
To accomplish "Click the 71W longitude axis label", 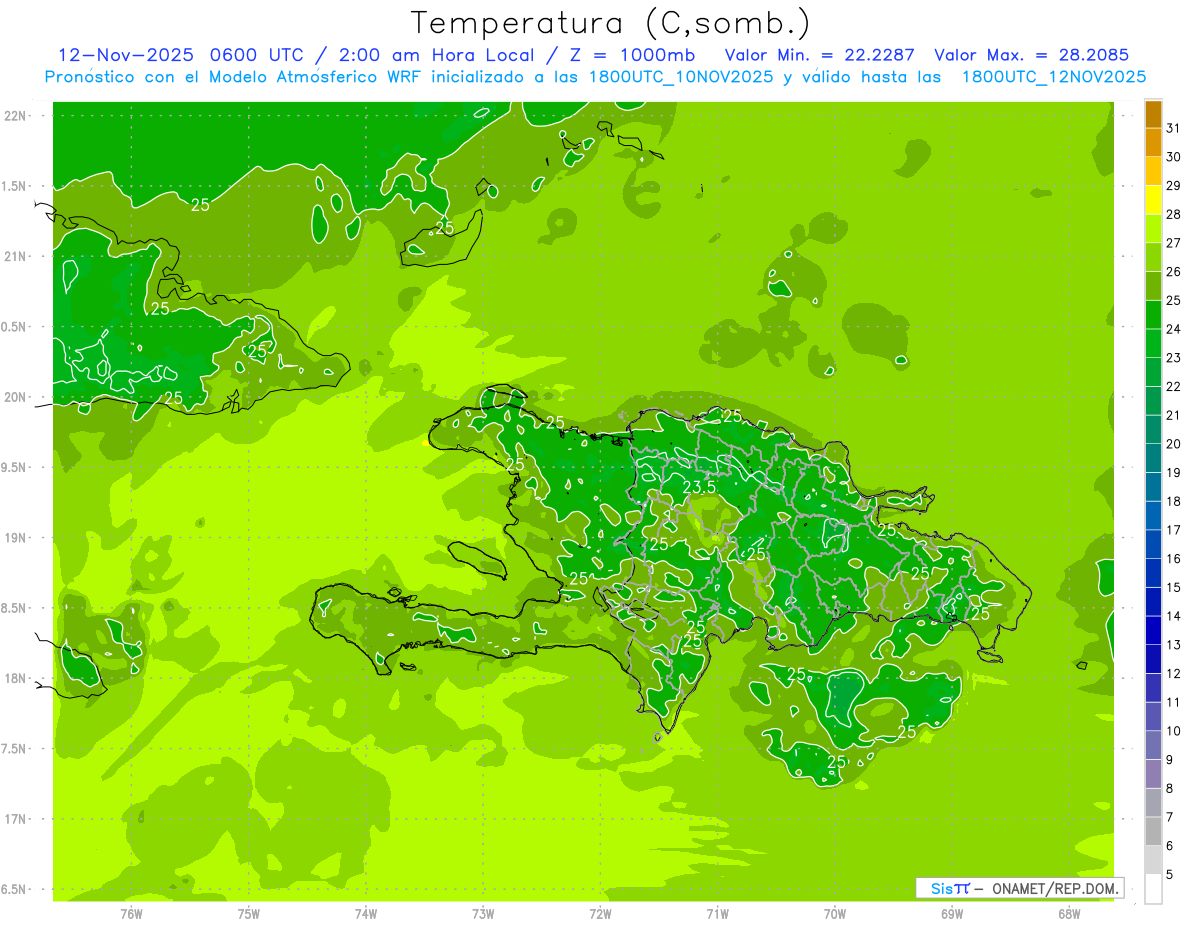I will point(717,913).
